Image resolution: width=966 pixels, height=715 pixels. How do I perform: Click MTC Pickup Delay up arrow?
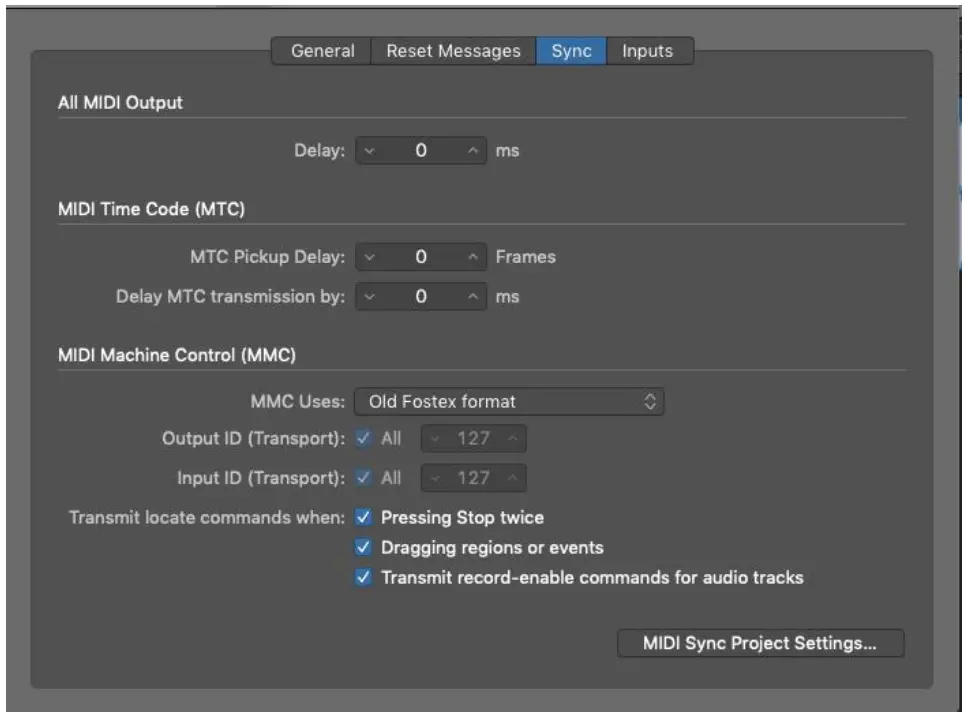tap(472, 257)
